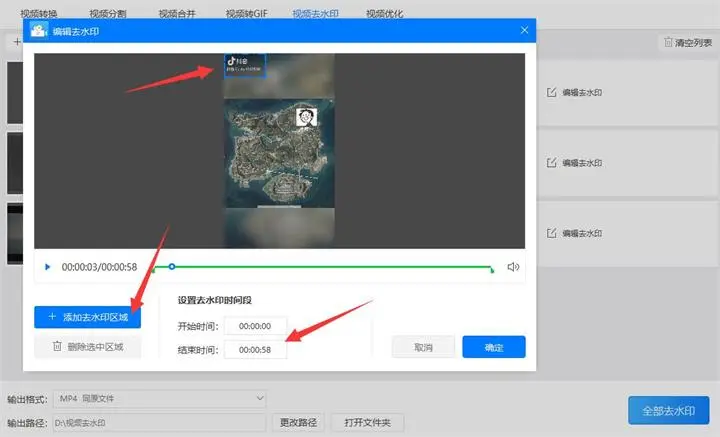Screen dimensions: 720x437
Task: Click edit icon in second list row
Action: point(551,162)
